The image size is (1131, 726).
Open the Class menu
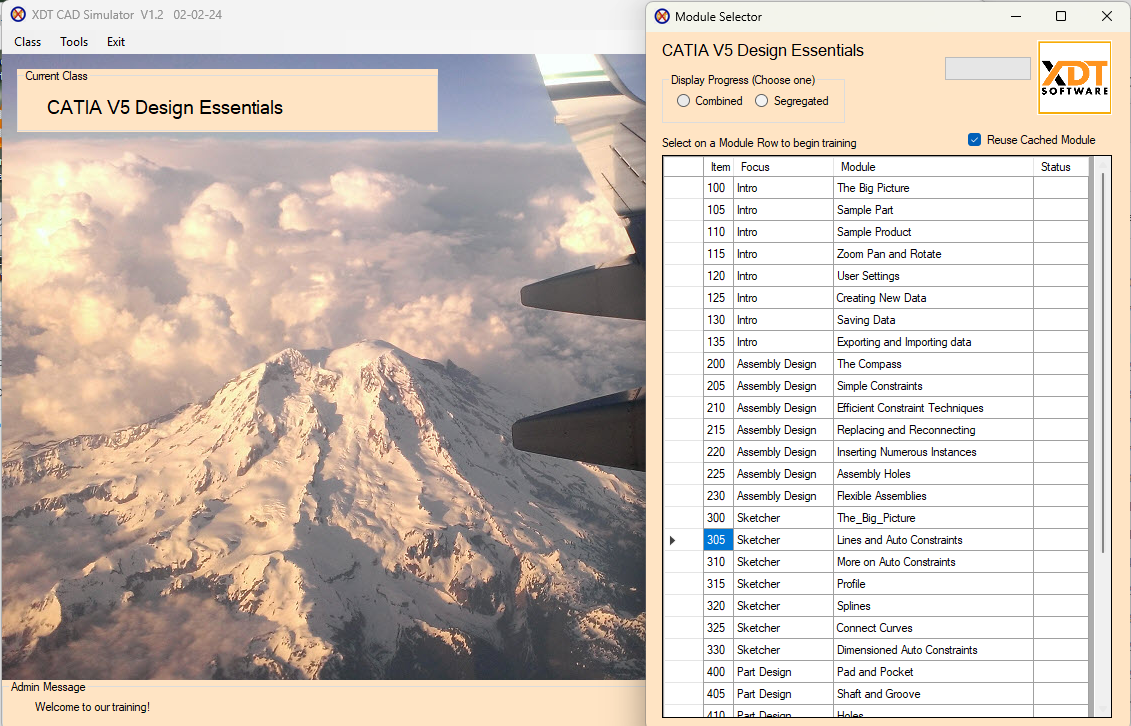(27, 42)
